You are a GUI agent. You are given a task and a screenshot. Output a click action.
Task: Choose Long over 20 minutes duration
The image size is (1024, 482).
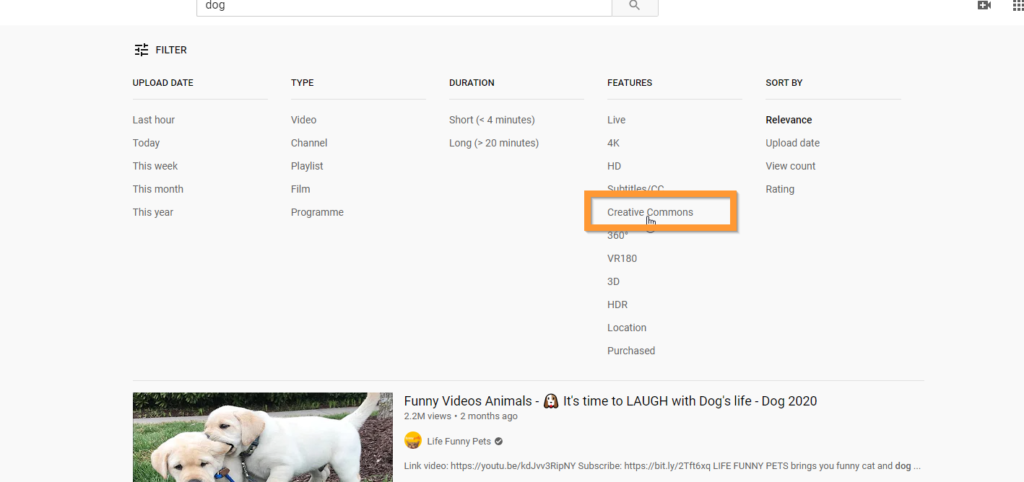(494, 143)
